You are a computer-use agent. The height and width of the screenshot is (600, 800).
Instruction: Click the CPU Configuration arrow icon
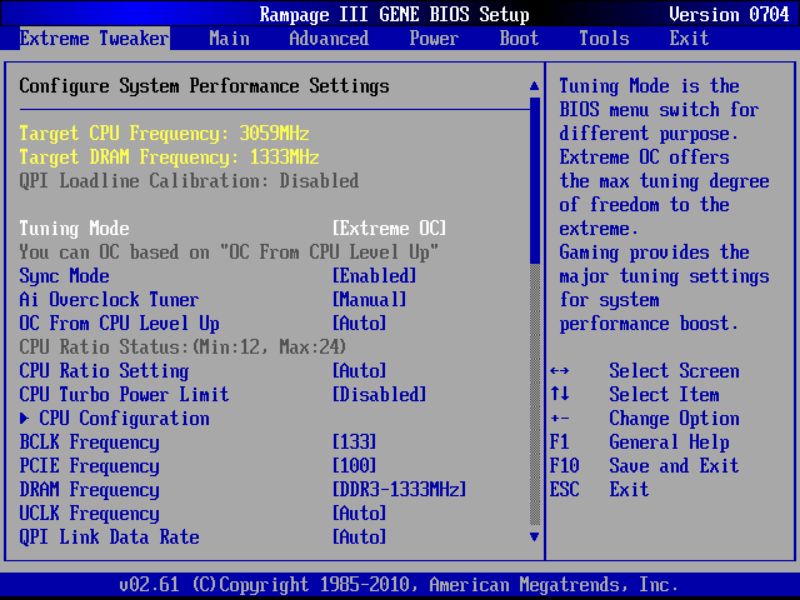pyautogui.click(x=24, y=418)
